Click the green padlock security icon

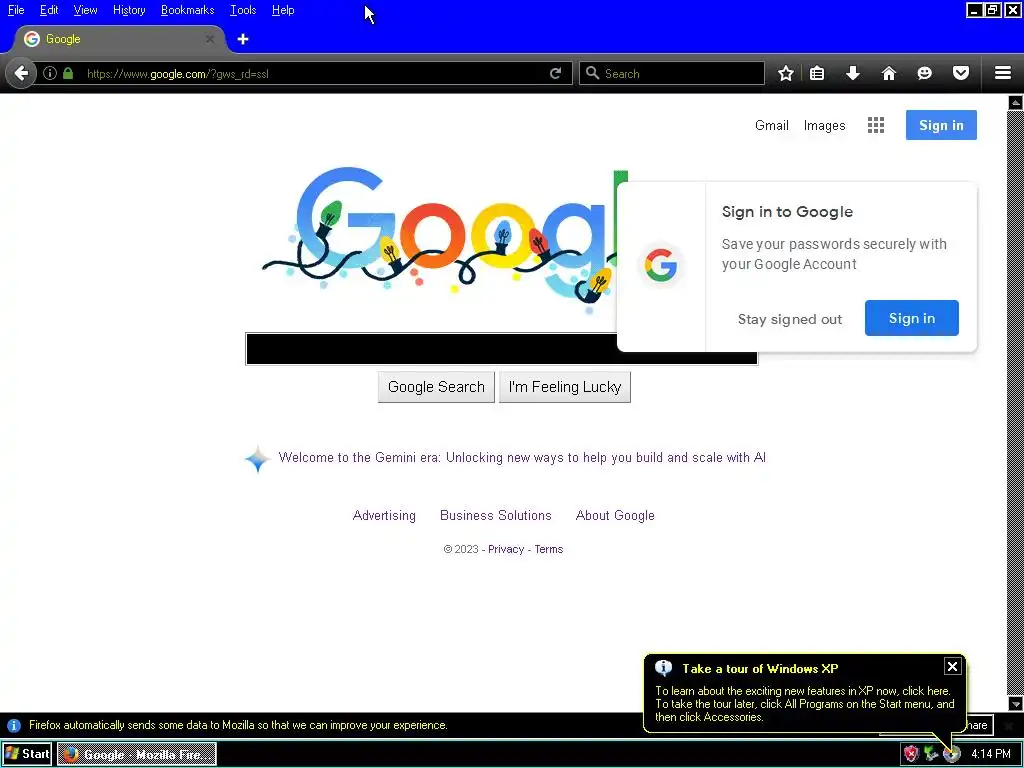[68, 73]
